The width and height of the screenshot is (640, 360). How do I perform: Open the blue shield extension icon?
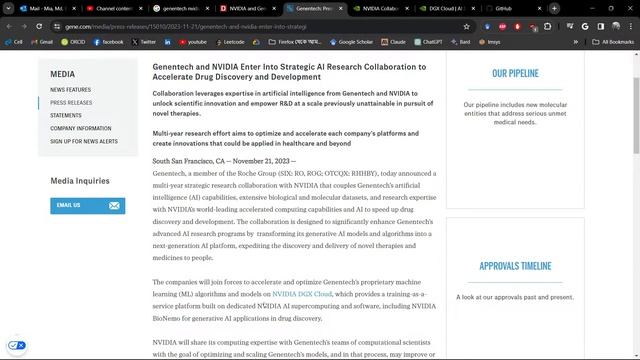pos(487,27)
